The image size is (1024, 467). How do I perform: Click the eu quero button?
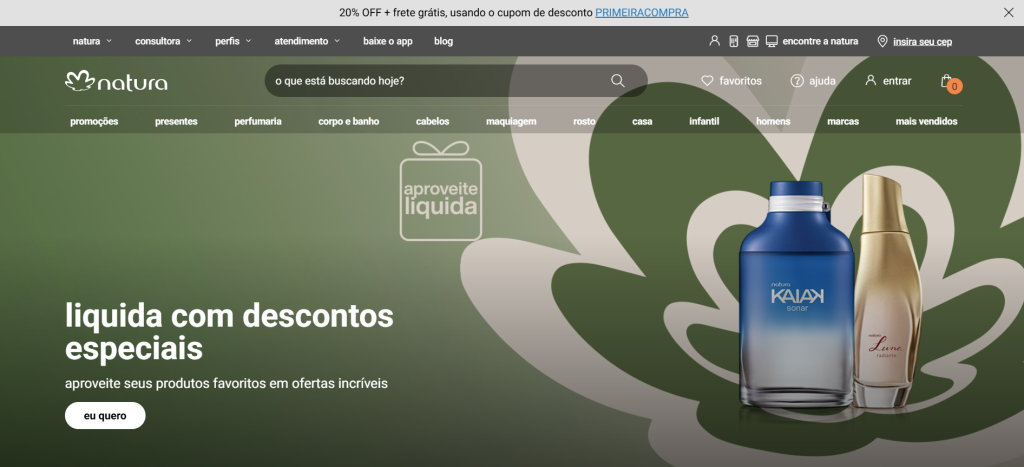click(105, 415)
